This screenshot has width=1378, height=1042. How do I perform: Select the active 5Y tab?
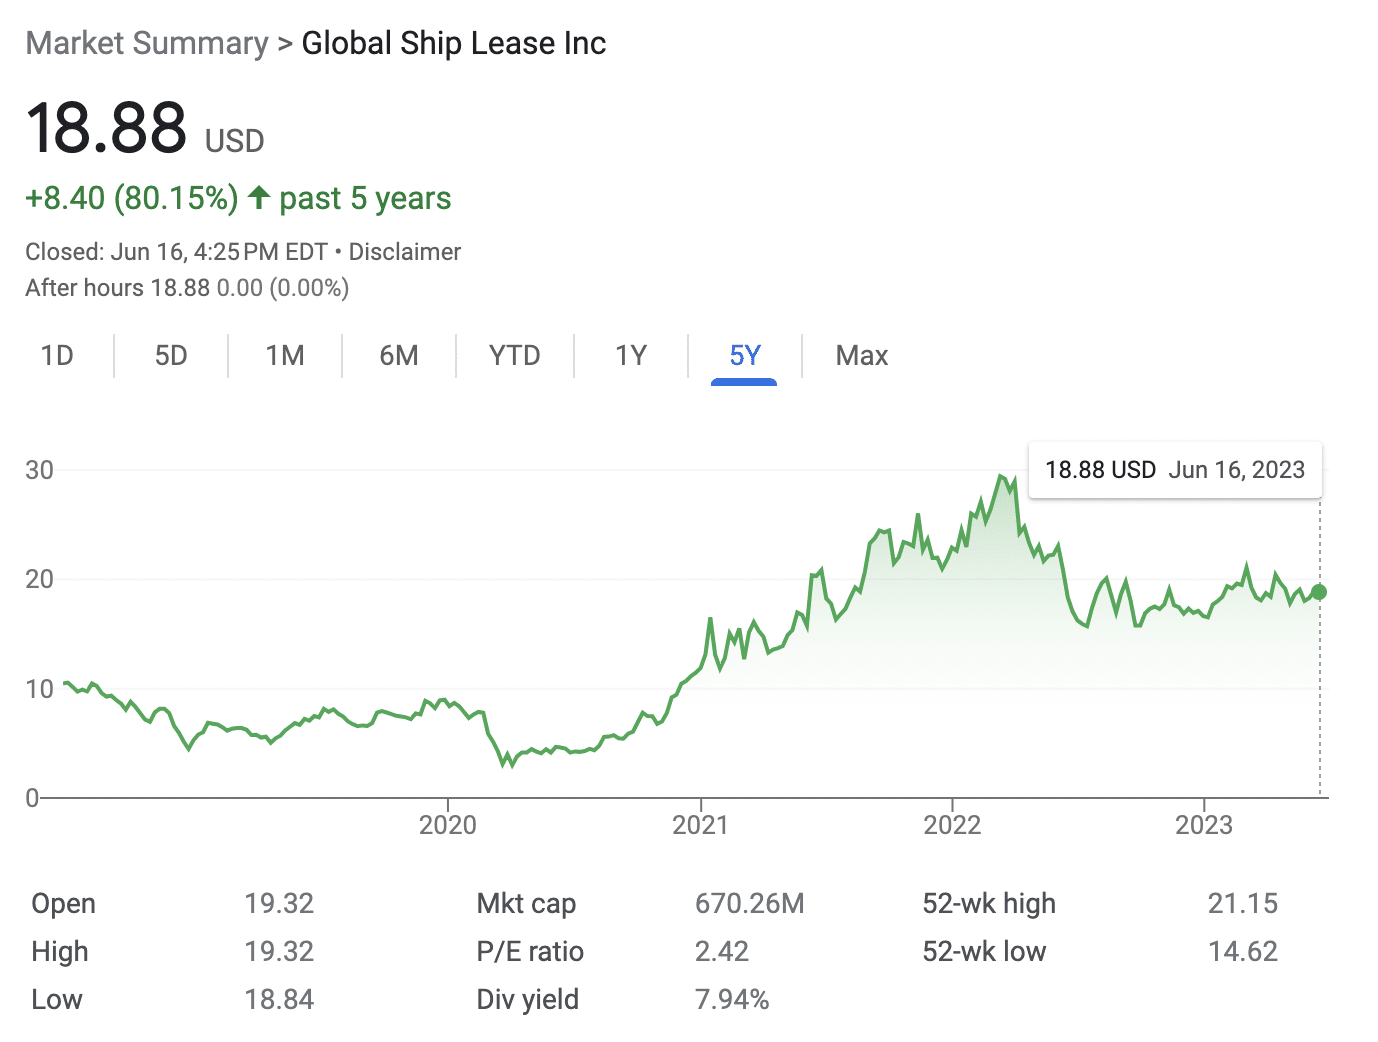[745, 356]
